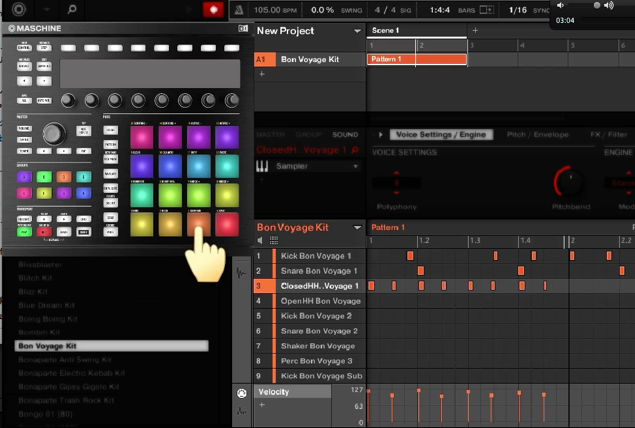Mute system volume speaker icon
The image size is (635, 428).
[560, 5]
